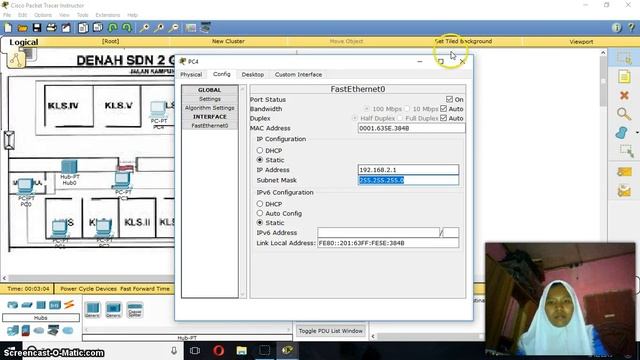This screenshot has height=360, width=640.
Task: Click the workspace scrollbar up arrow
Action: [x=603, y=53]
